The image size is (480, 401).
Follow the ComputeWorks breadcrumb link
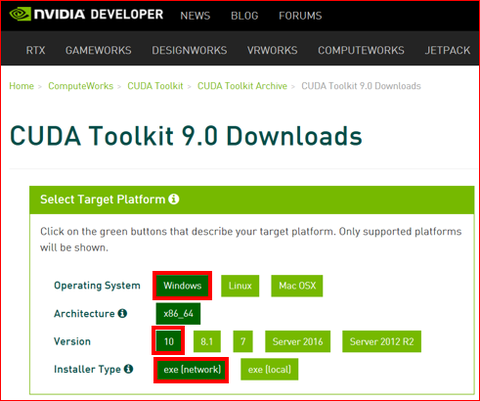[81, 86]
